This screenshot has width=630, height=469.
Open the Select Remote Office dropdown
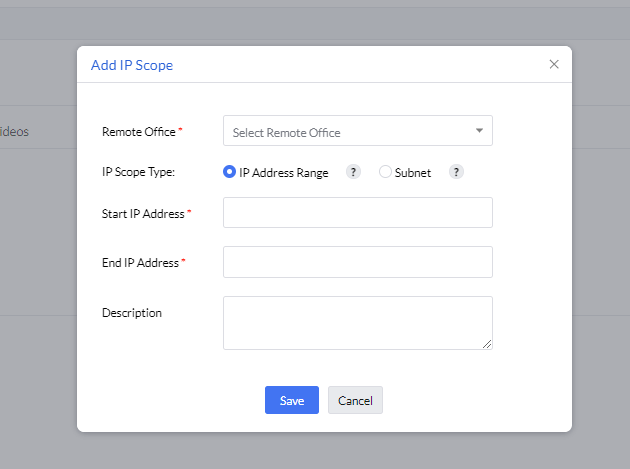click(x=350, y=132)
